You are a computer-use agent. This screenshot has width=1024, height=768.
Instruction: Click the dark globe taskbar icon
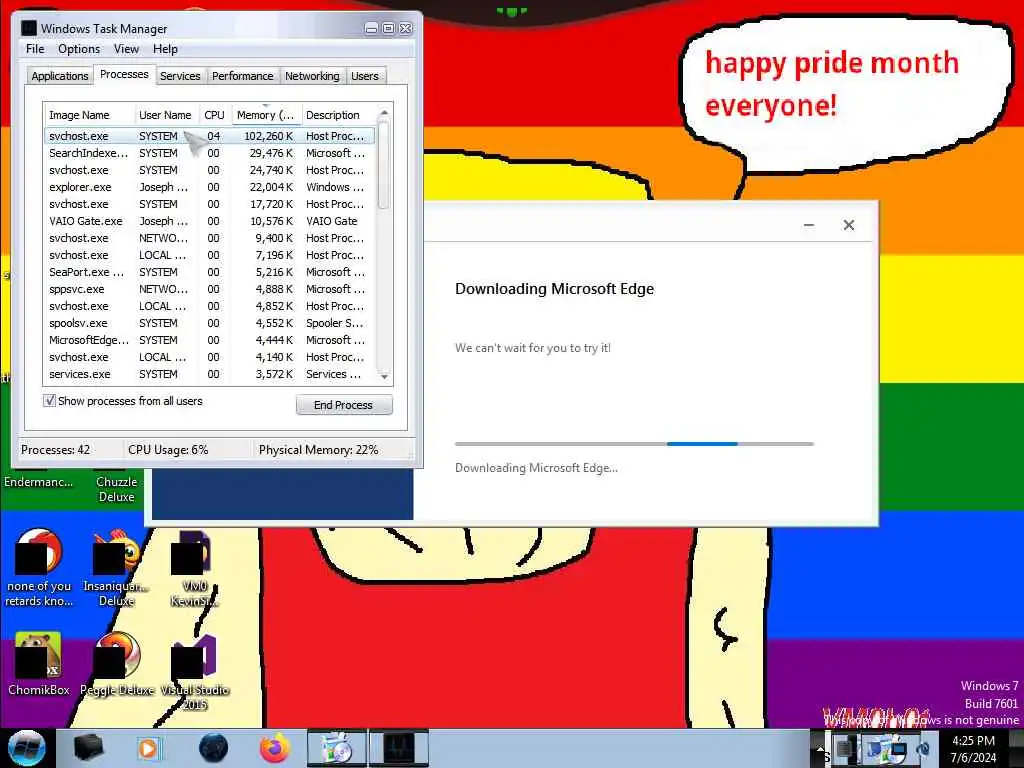pyautogui.click(x=213, y=748)
